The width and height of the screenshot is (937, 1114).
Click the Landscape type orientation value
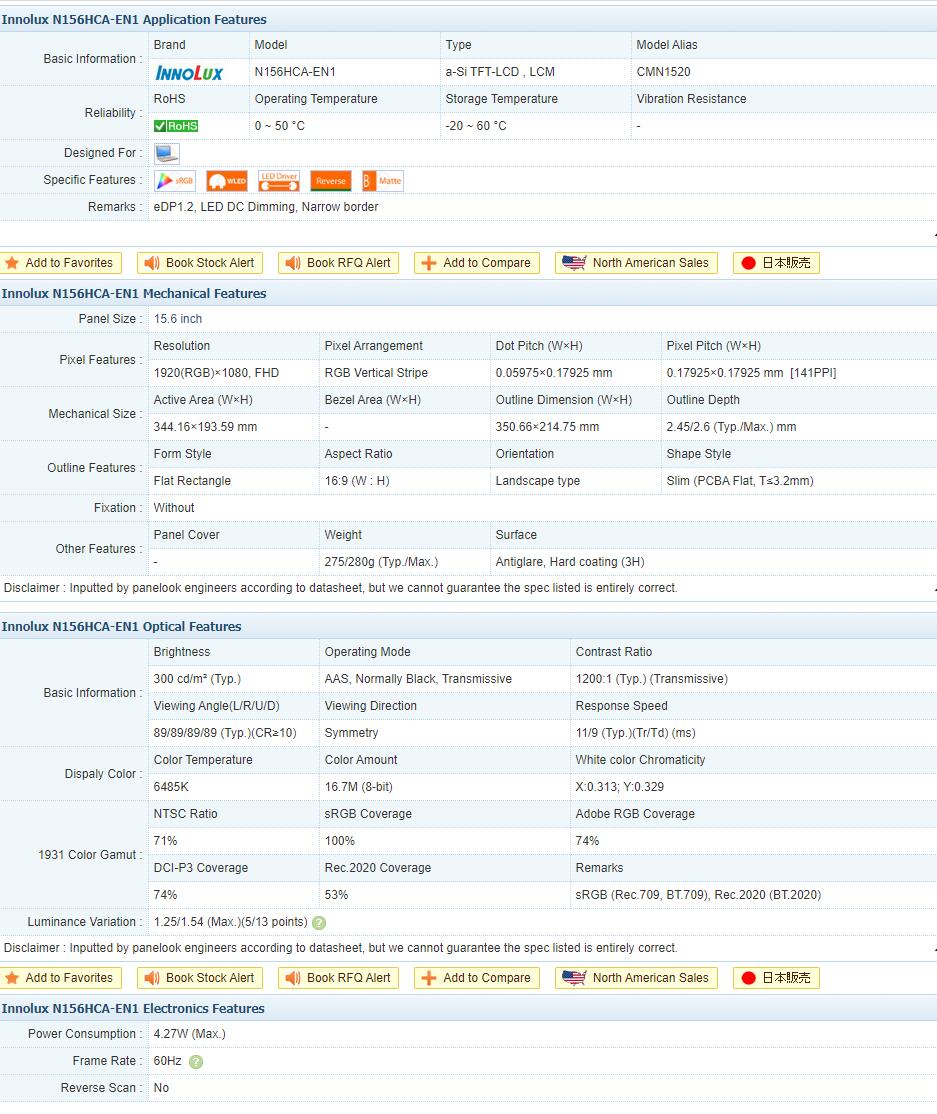[x=538, y=481]
